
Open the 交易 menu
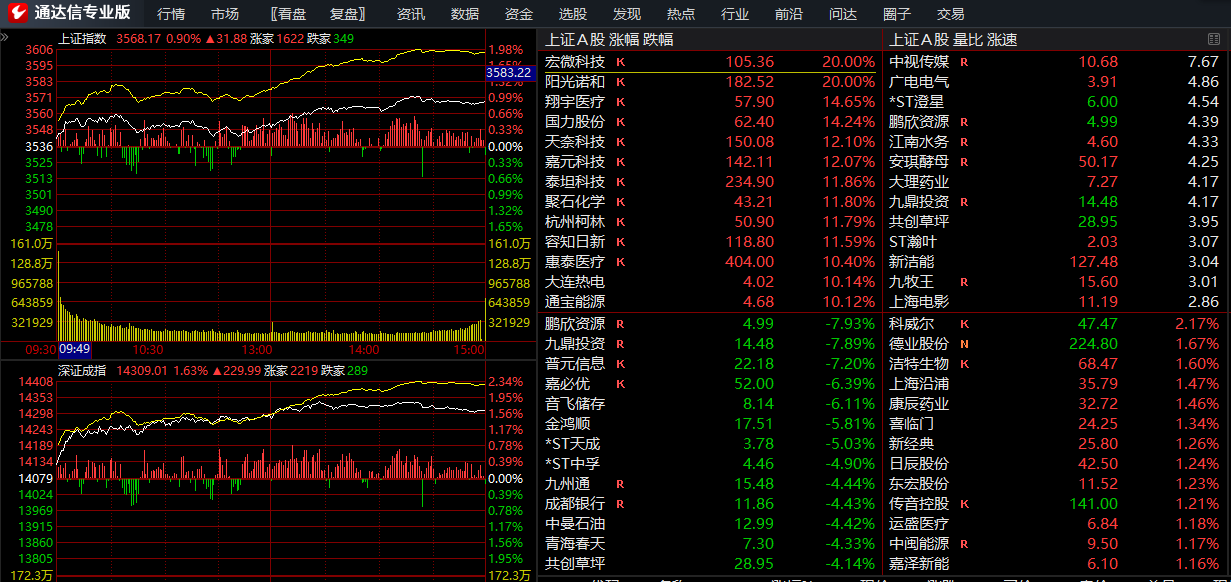951,14
